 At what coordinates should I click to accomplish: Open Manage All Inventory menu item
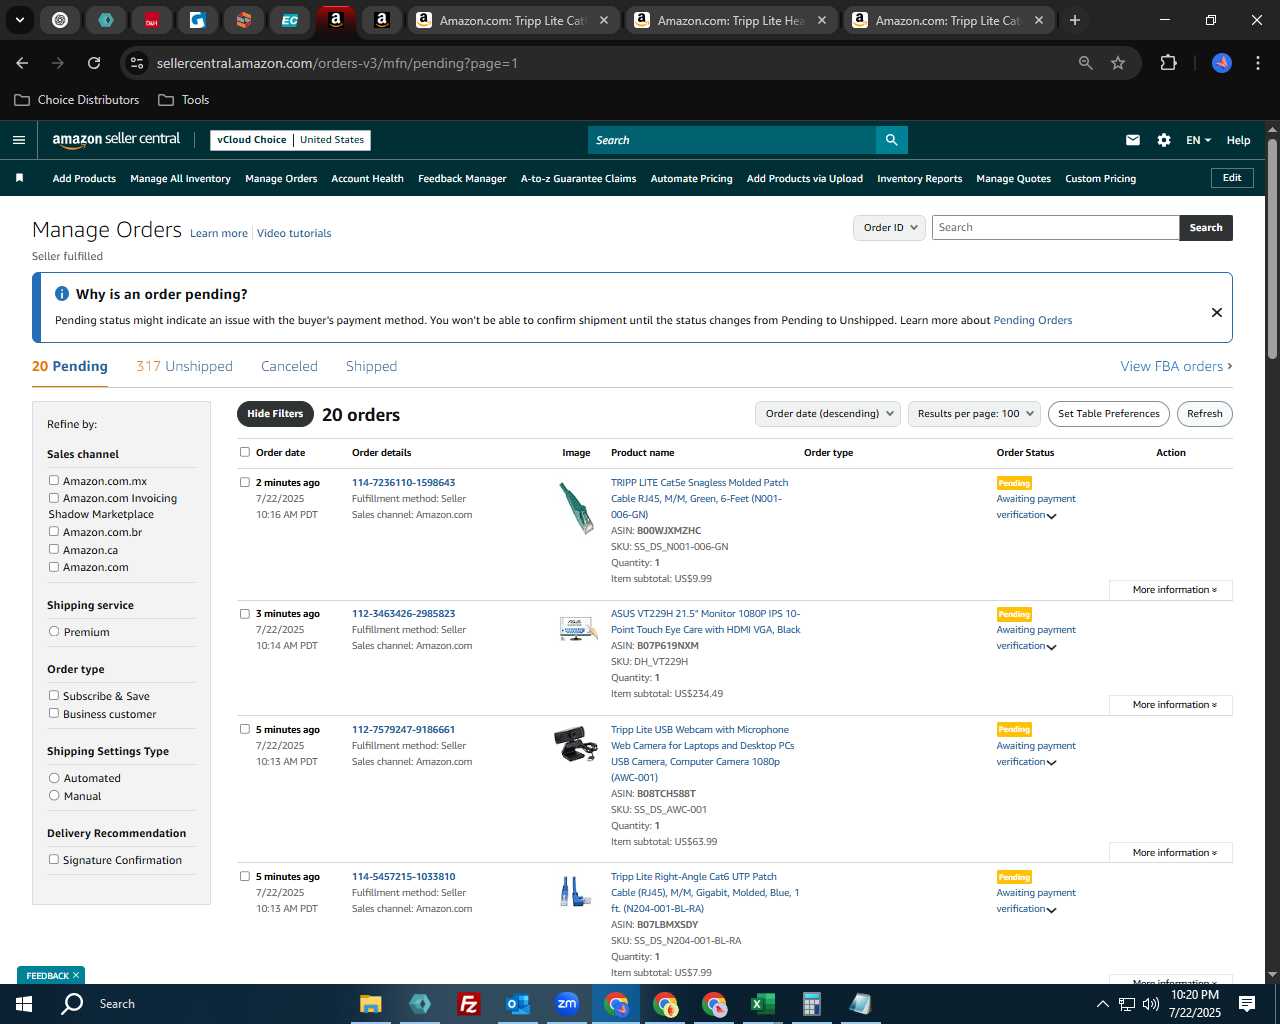click(180, 179)
